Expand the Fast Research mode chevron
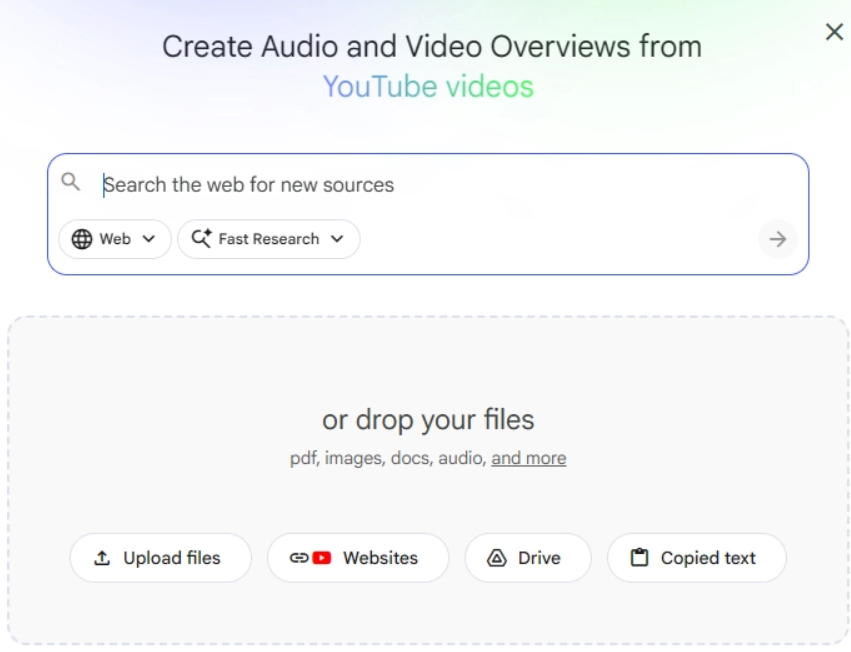This screenshot has height=652, width=851. (x=337, y=239)
